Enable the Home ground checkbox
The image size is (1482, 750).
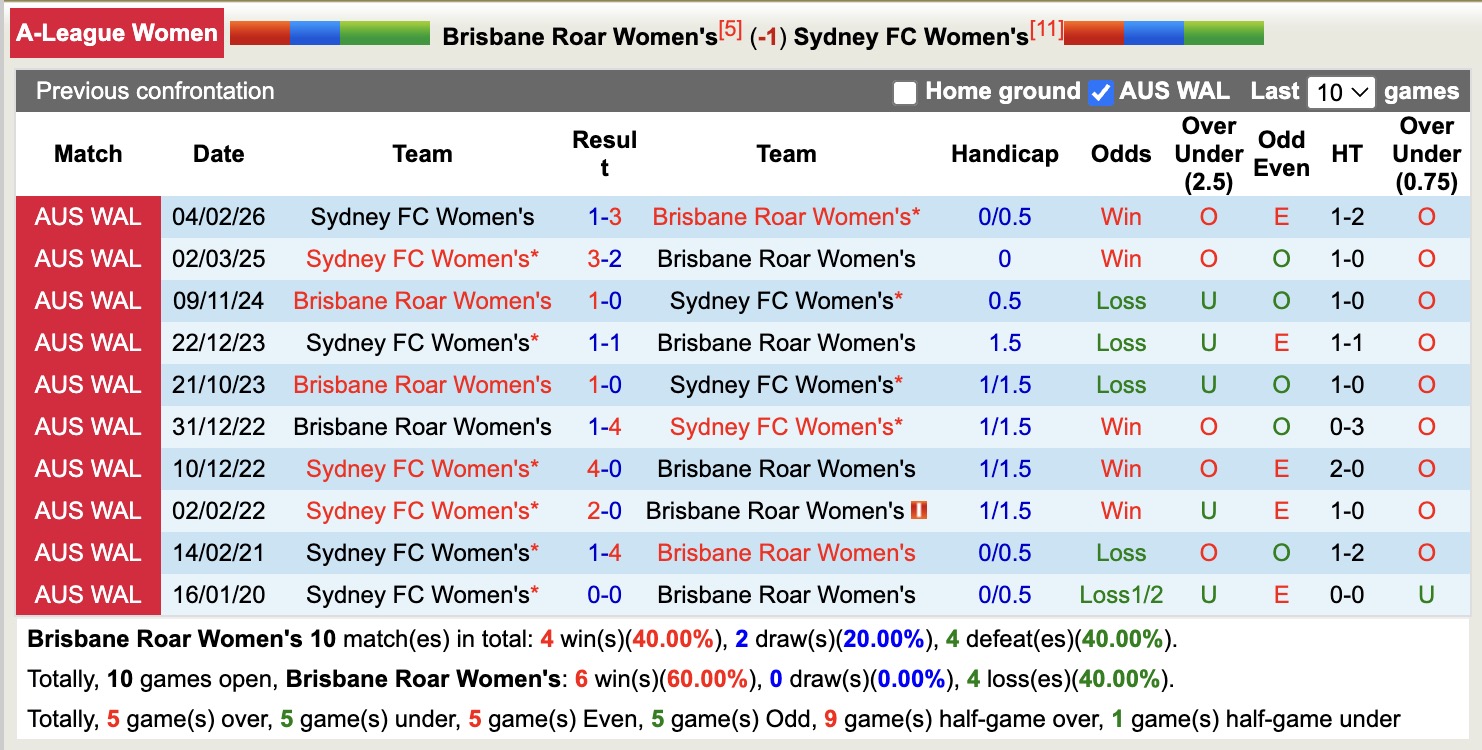(906, 91)
